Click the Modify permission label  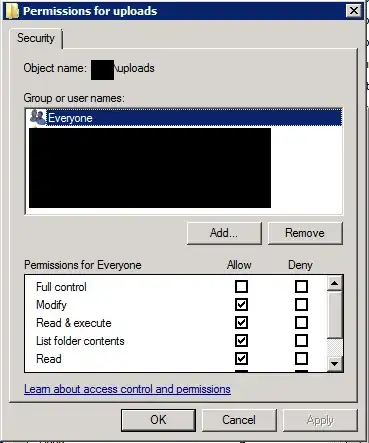[x=51, y=305]
